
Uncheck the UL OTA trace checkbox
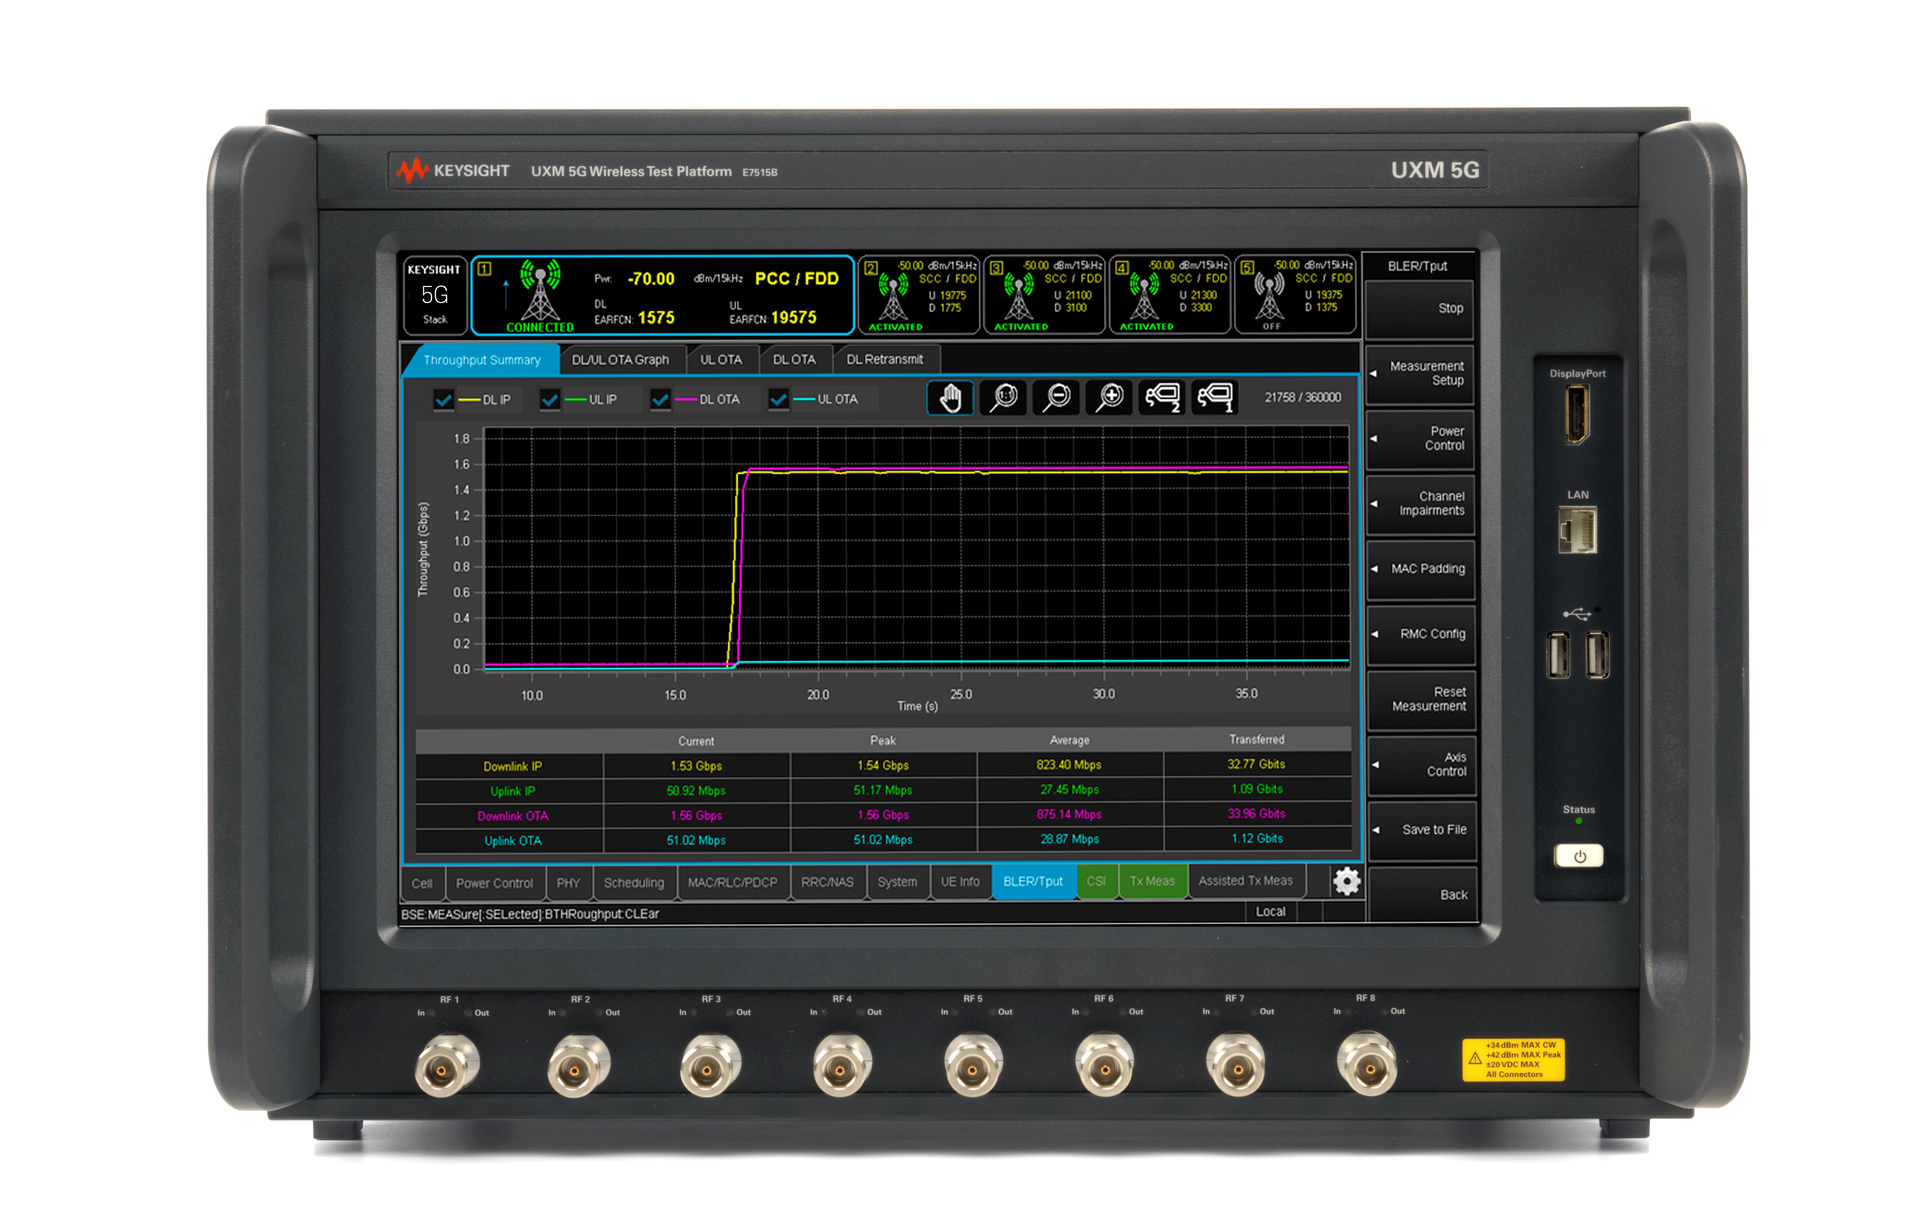coord(780,398)
